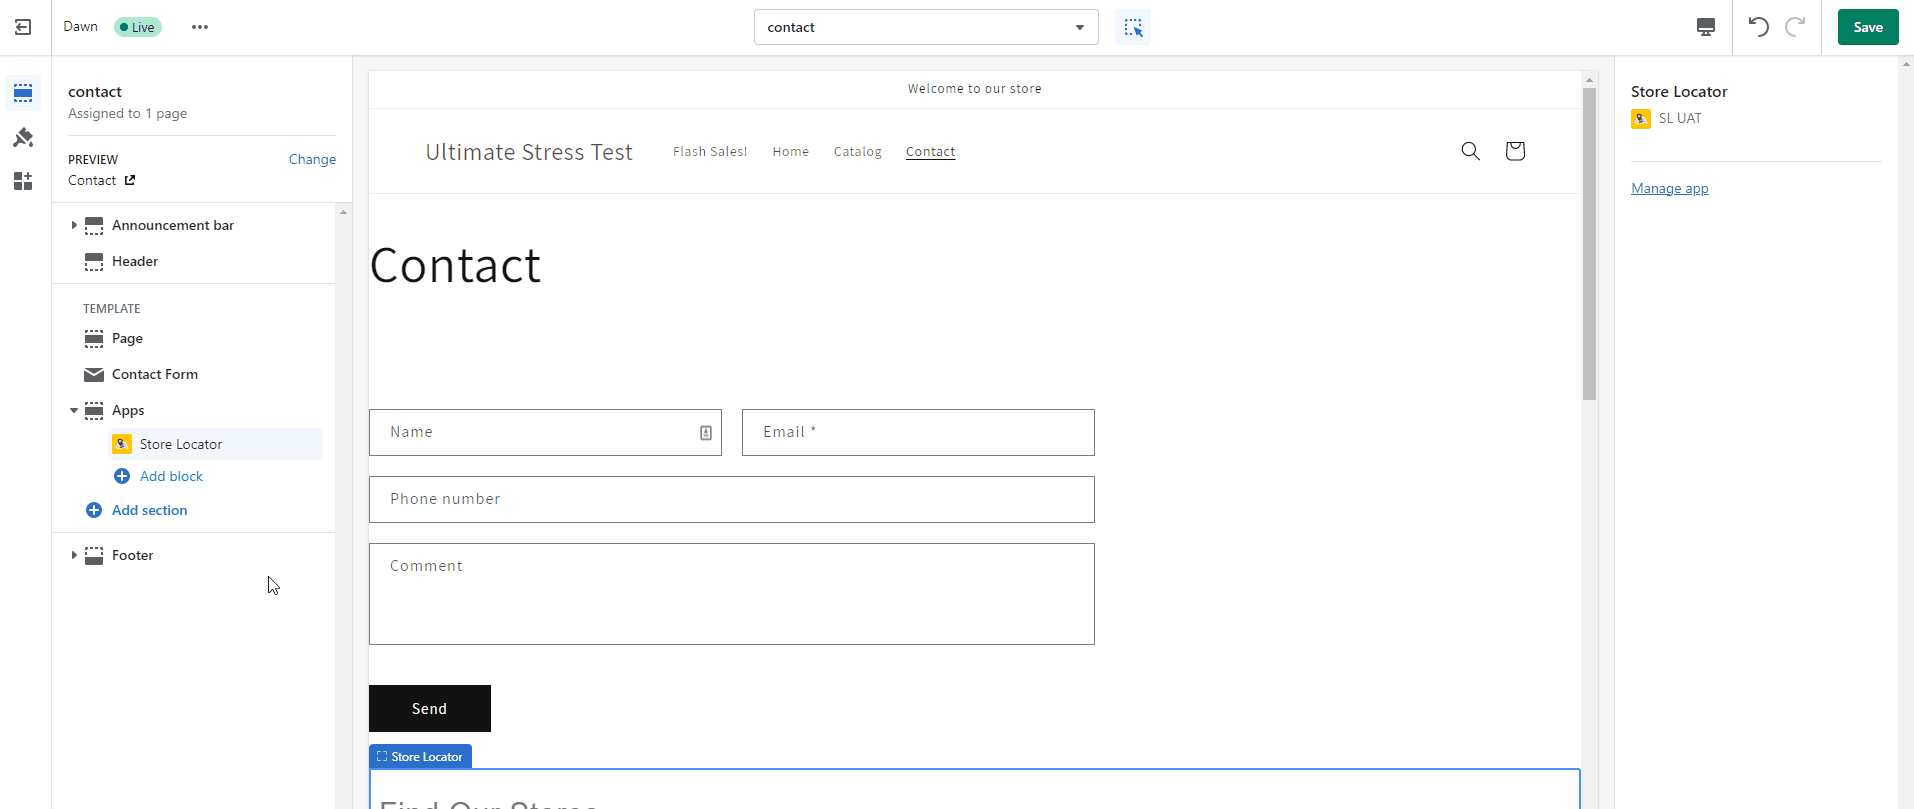Screen dimensions: 1914x809
Task: Open the shopping cart icon
Action: (x=1515, y=151)
